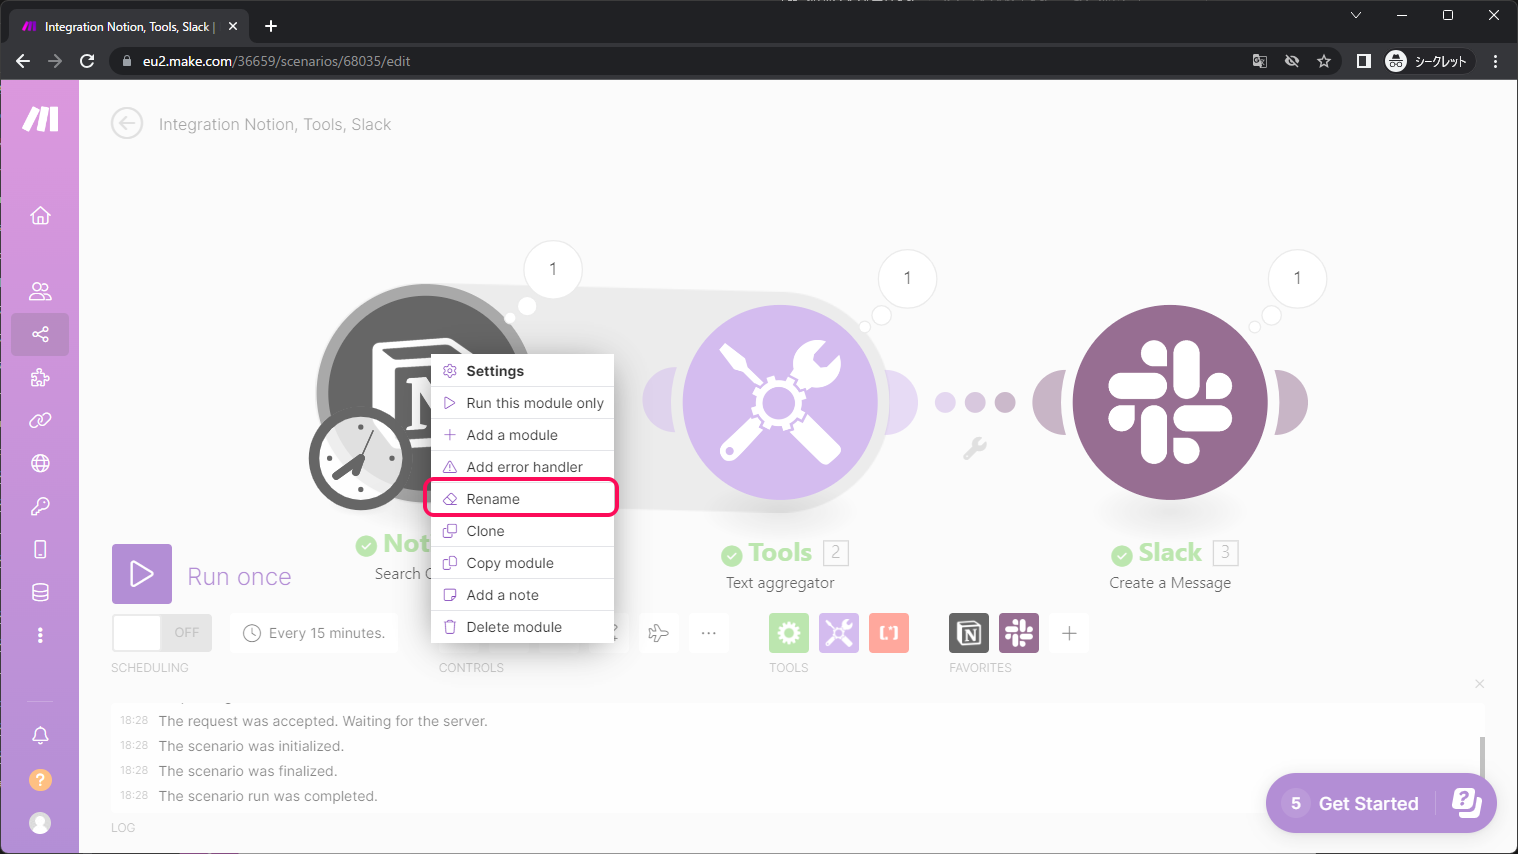Viewport: 1518px width, 854px height.
Task: Choose Add a module menu item
Action: pos(522,435)
